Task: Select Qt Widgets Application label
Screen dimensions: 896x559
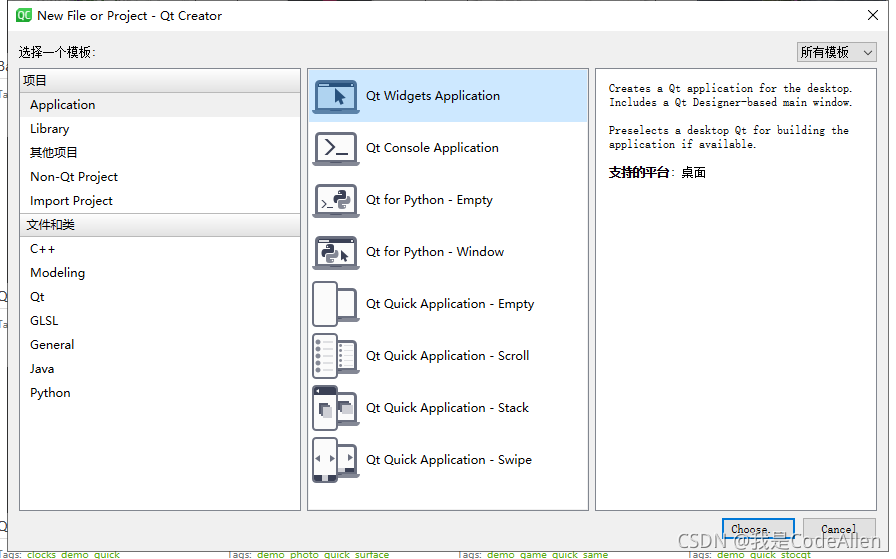Action: 433,96
